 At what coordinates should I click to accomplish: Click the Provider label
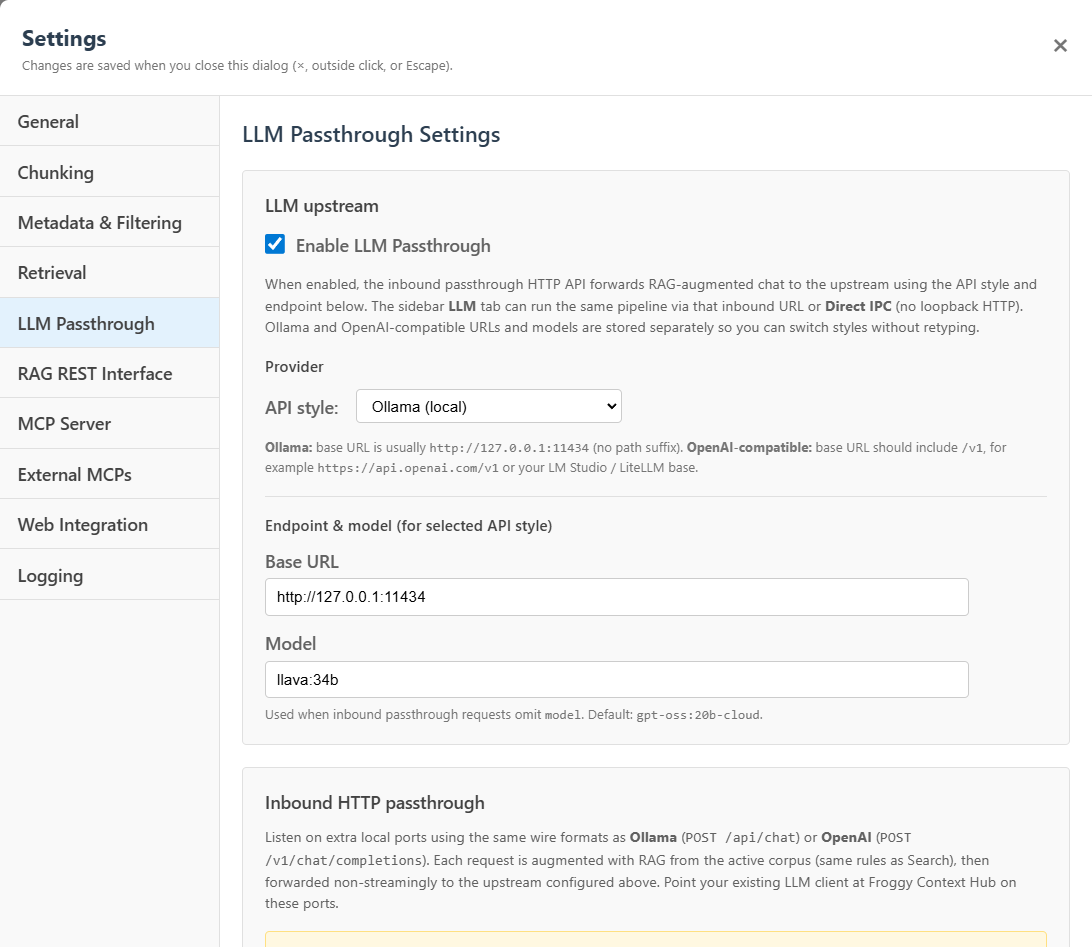(x=294, y=367)
